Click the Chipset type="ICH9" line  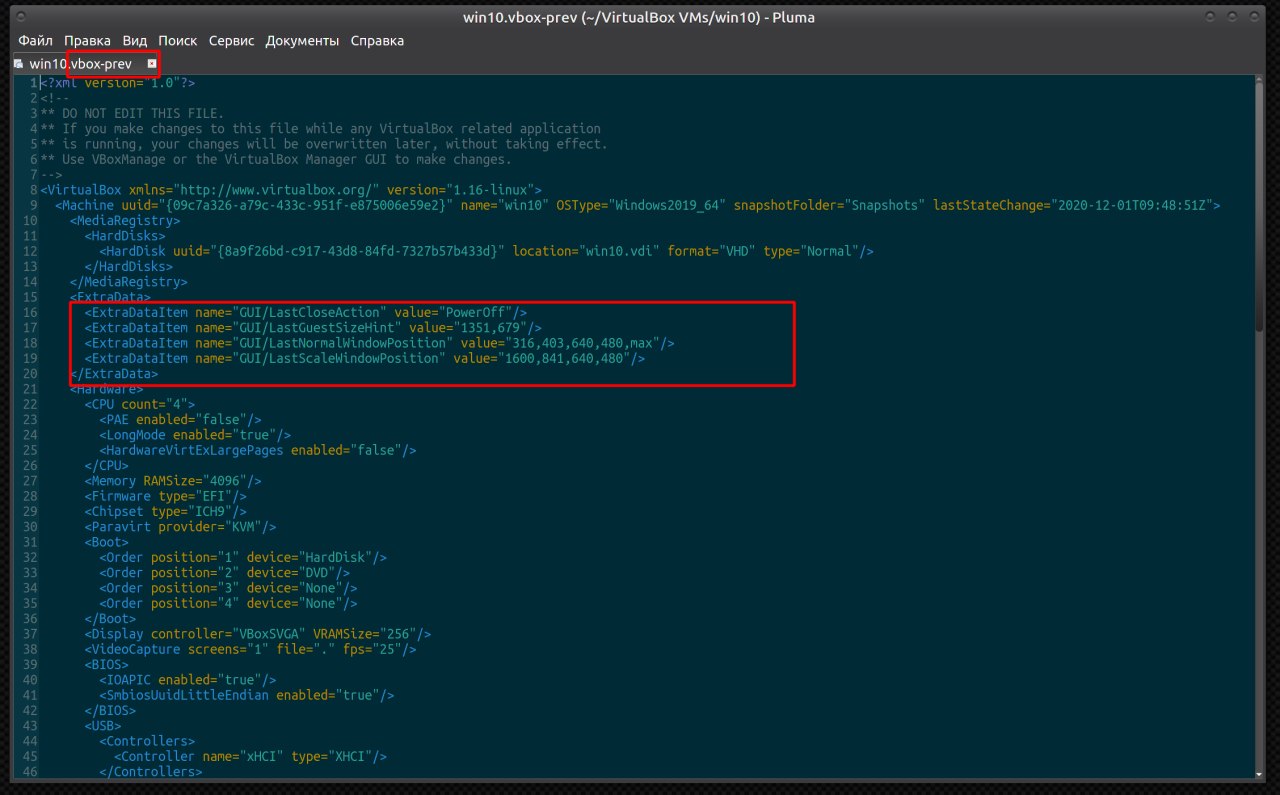pos(165,512)
